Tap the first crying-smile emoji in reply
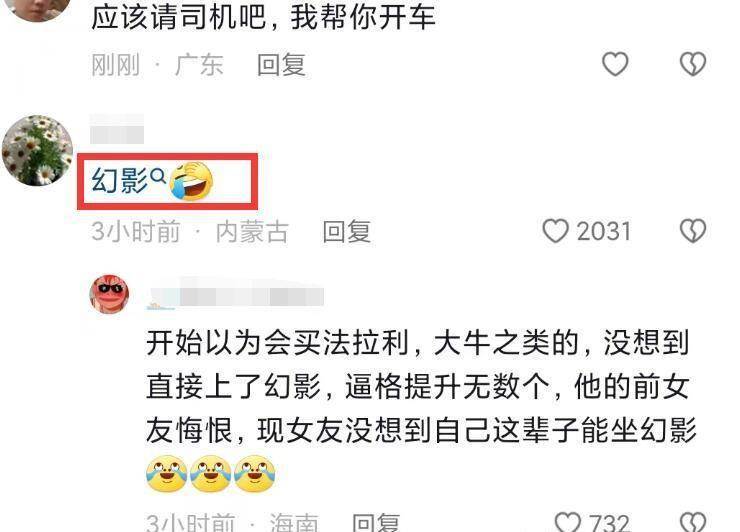 point(166,473)
